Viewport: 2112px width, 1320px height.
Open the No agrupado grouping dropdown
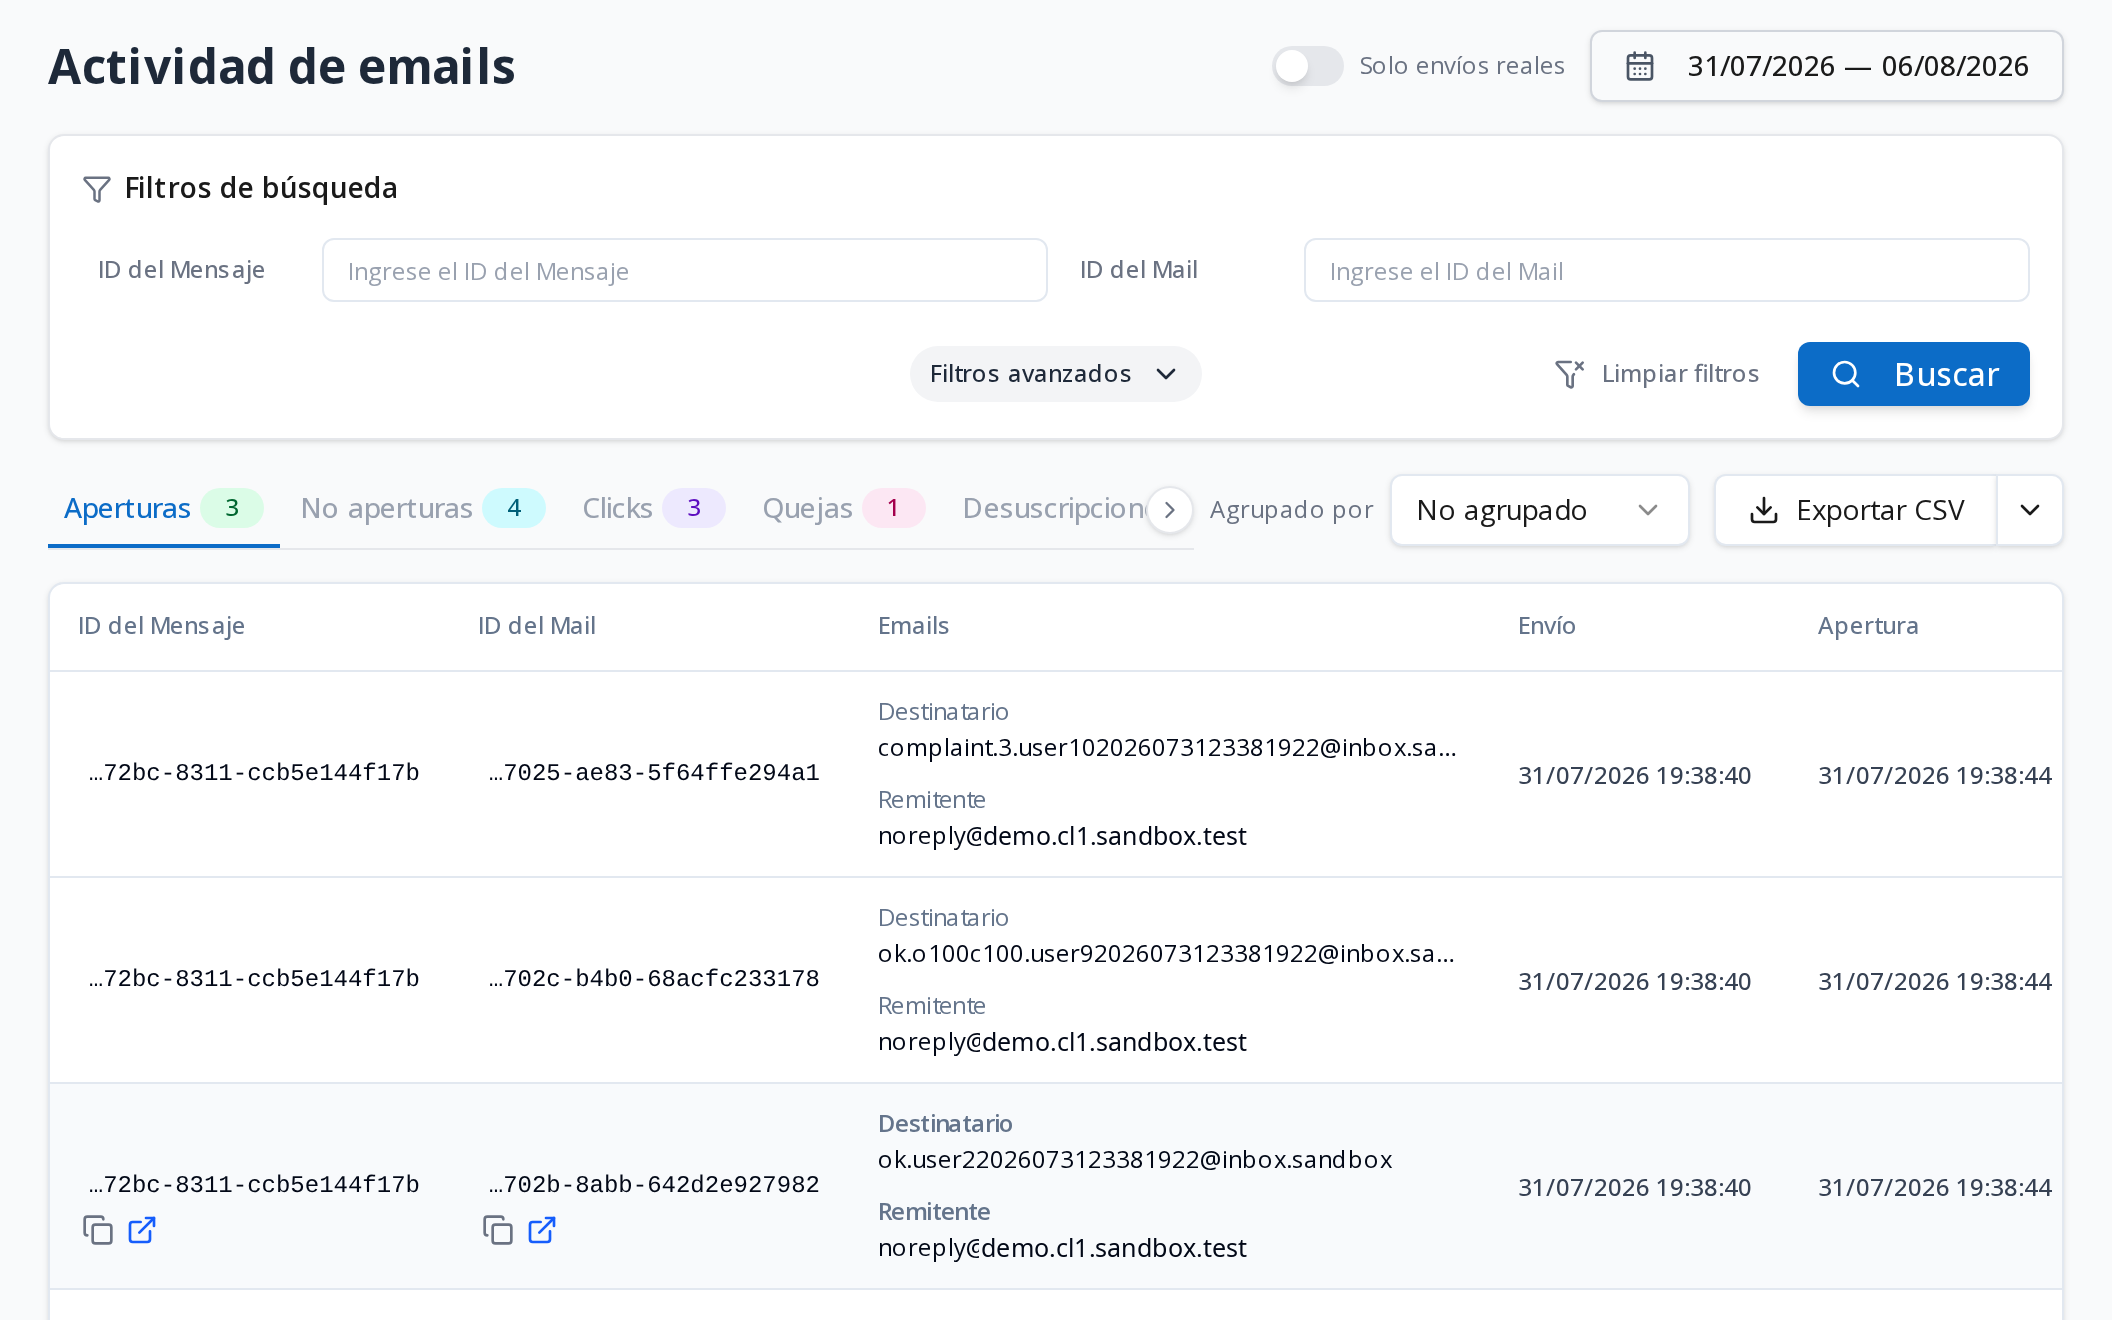point(1540,510)
